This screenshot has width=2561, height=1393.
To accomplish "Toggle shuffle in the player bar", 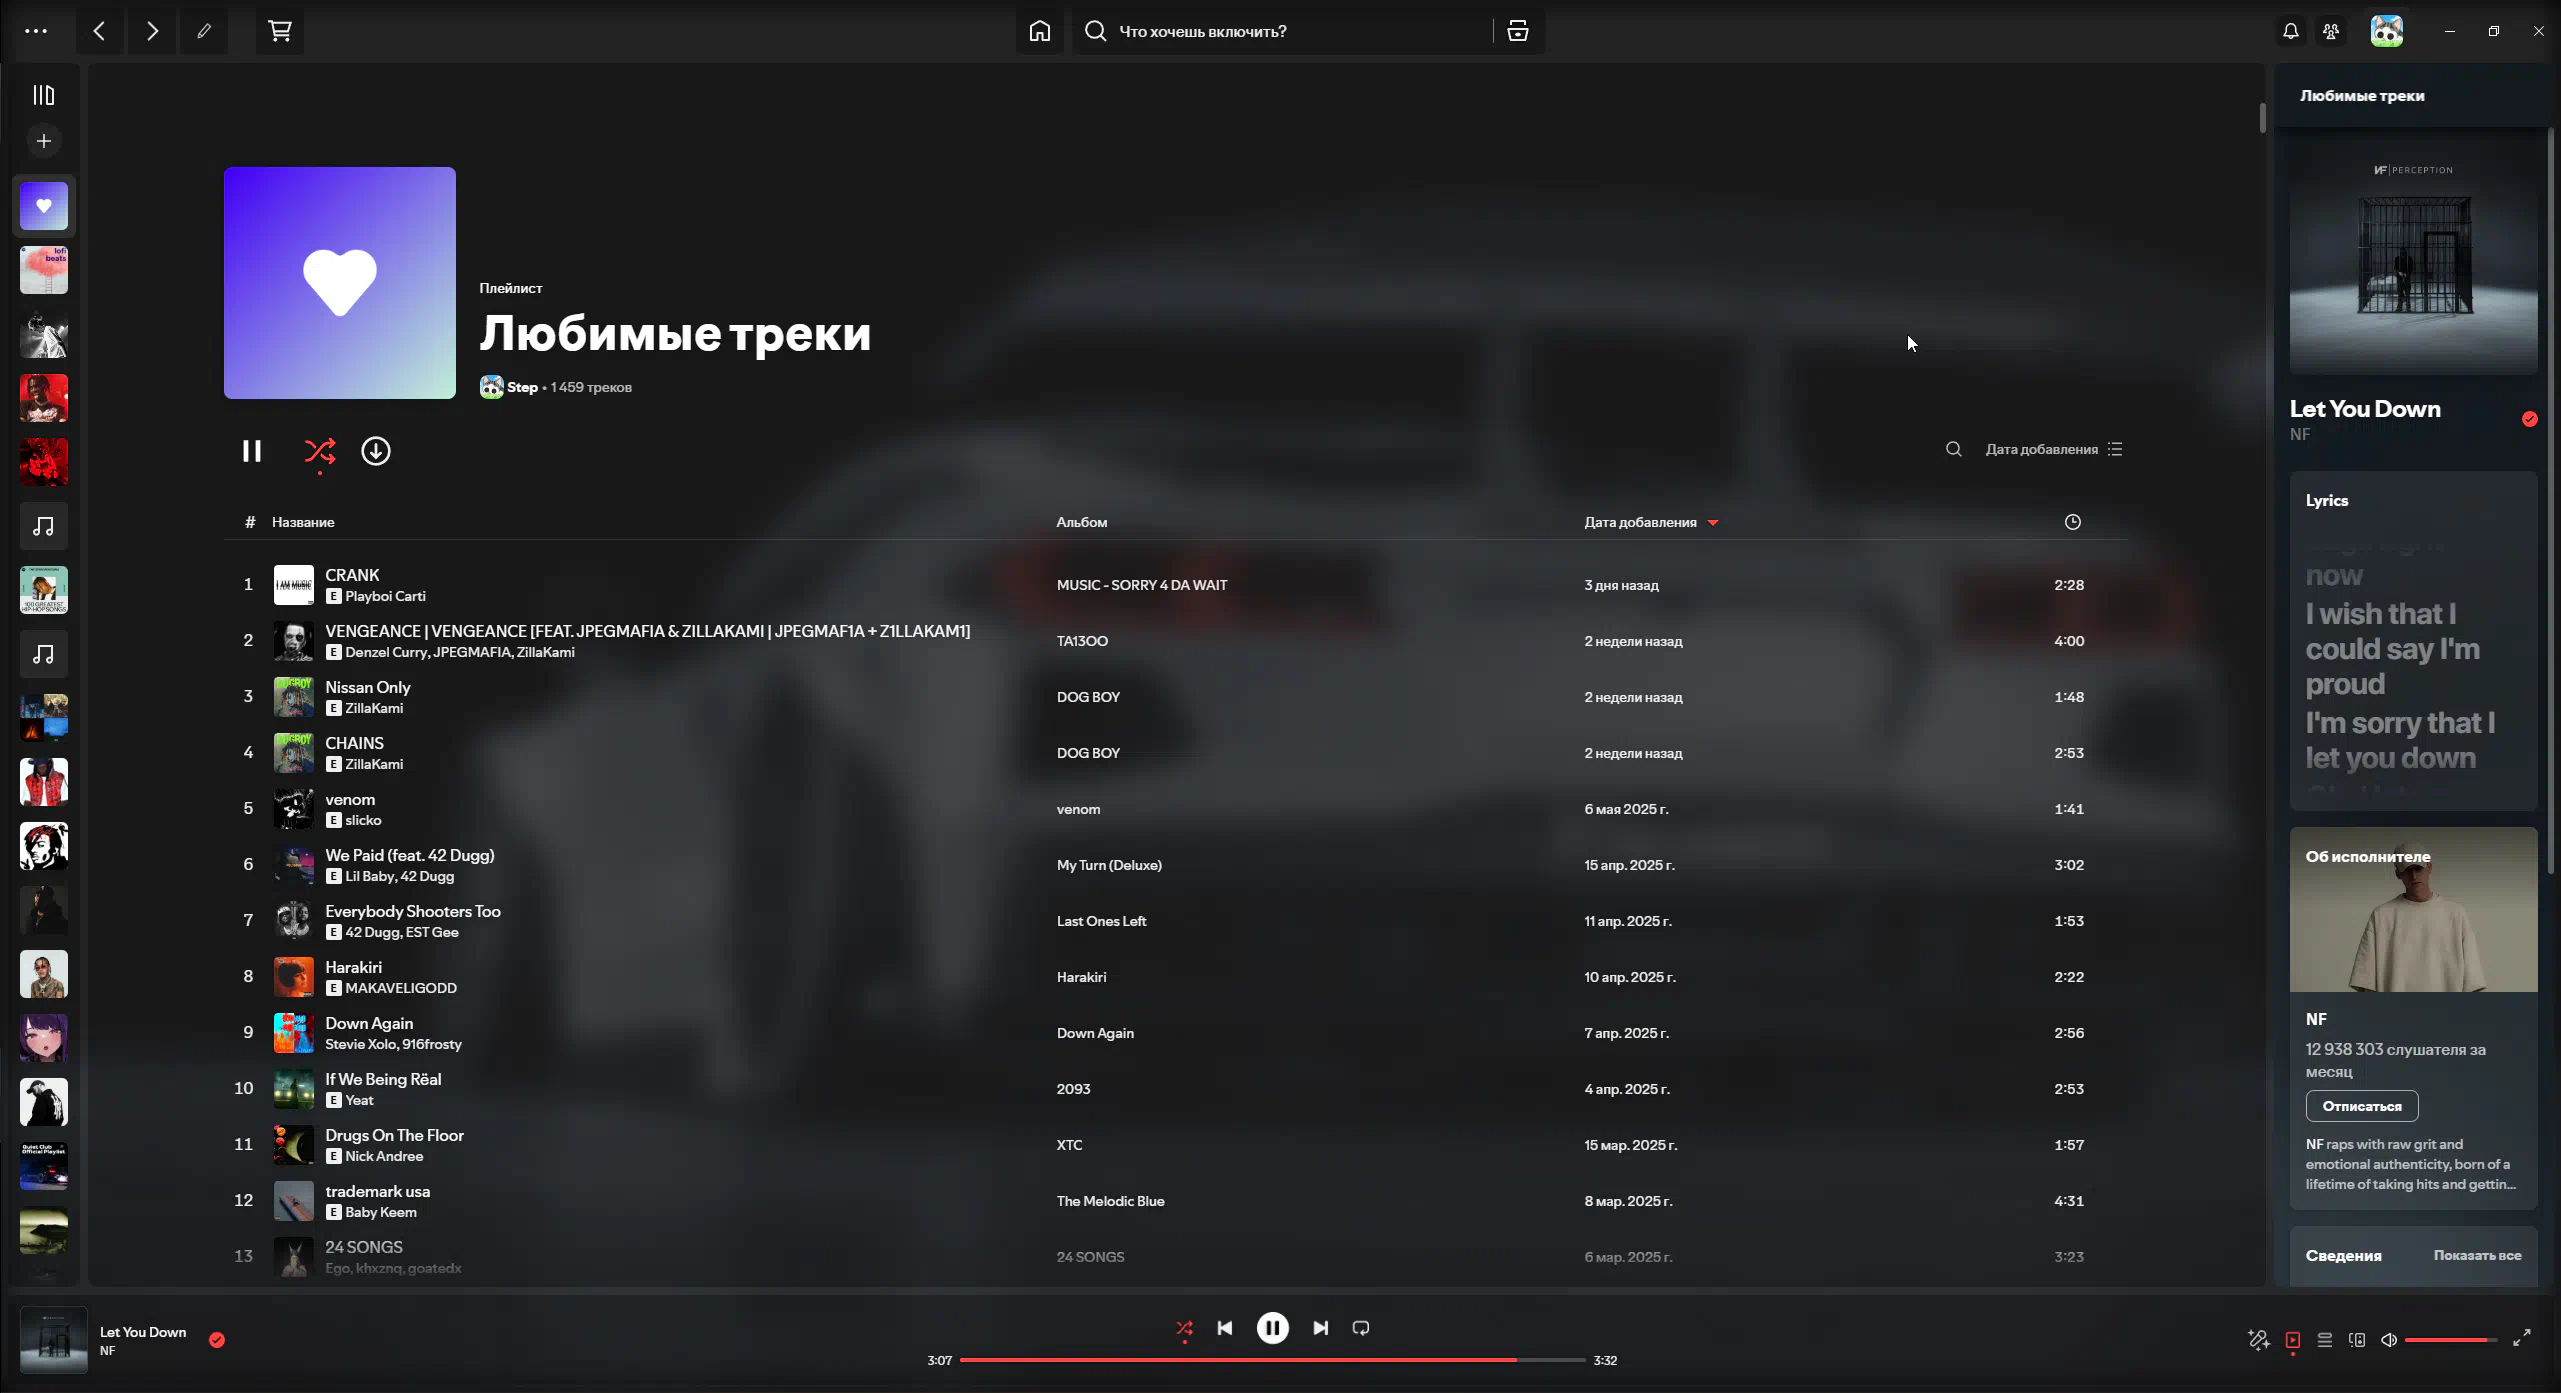I will tap(1185, 1328).
